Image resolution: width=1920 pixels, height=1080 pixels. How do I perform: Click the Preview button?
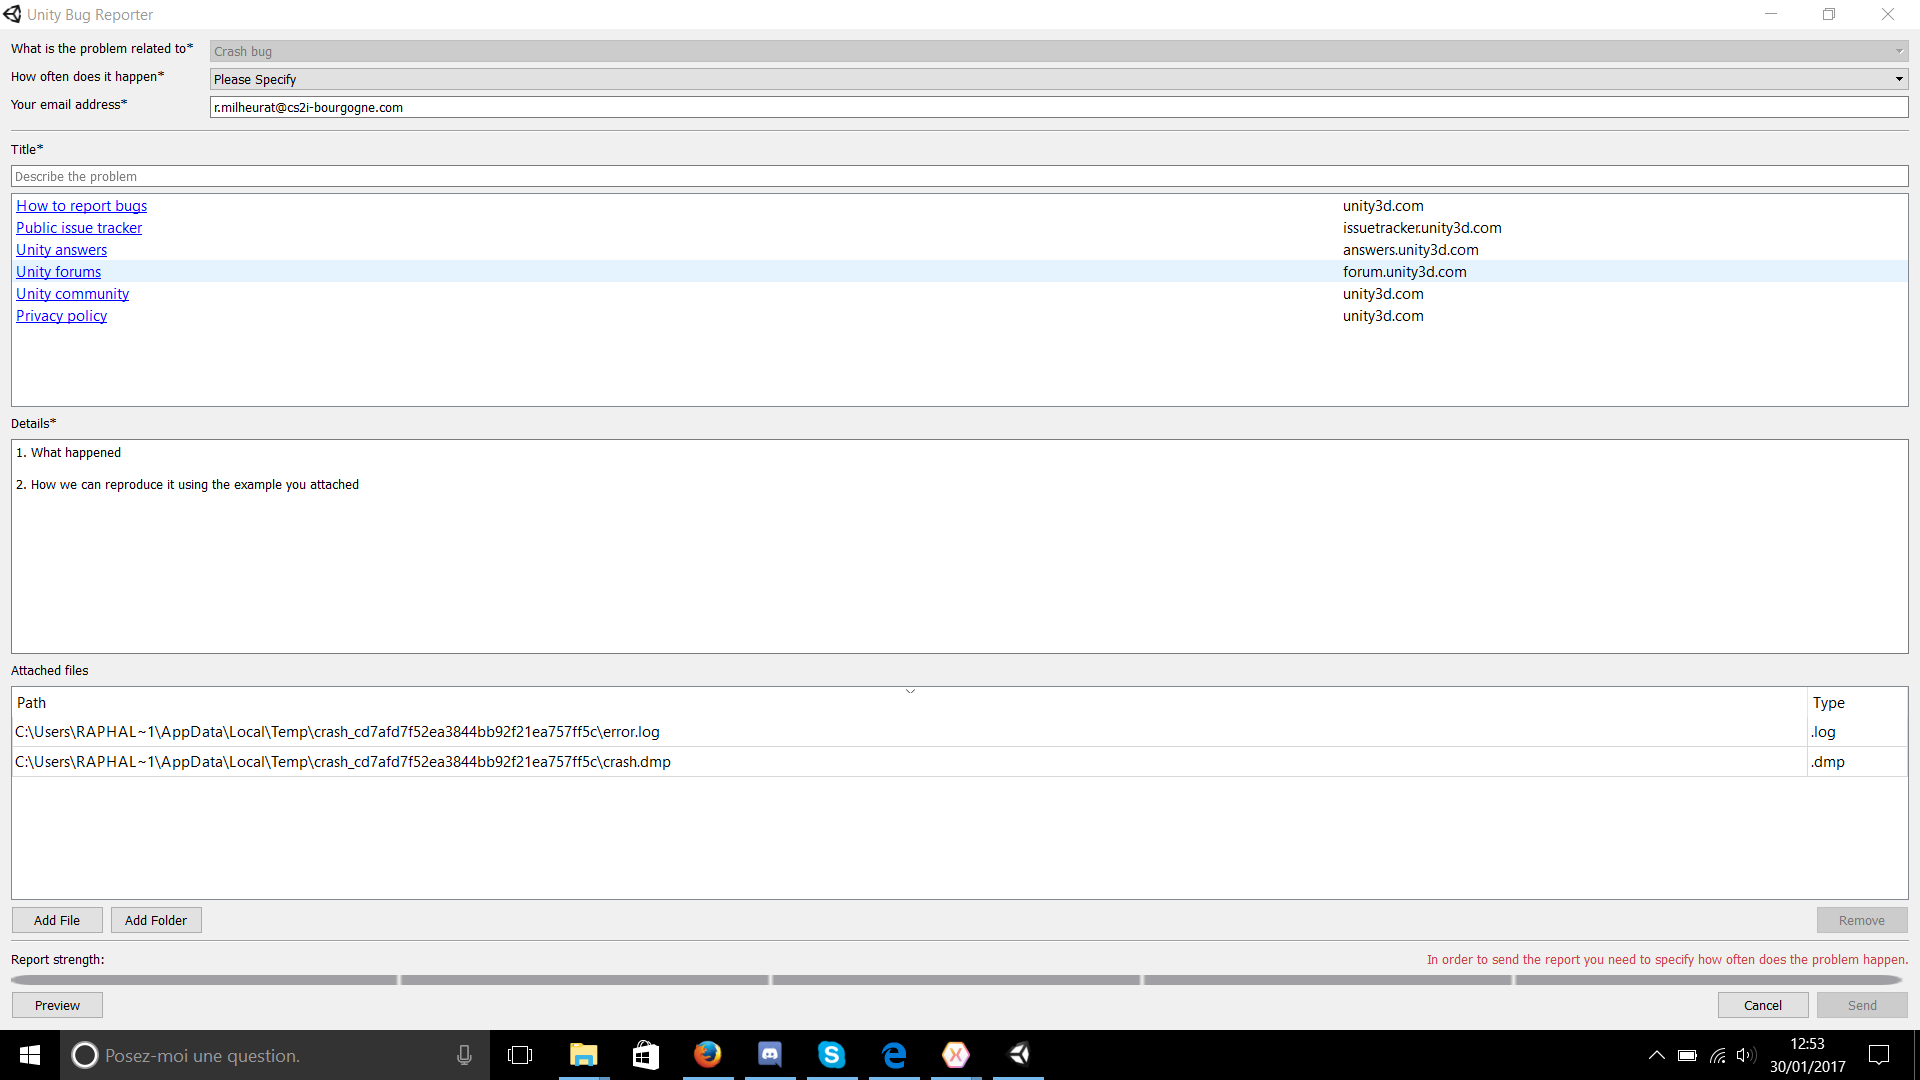coord(57,1005)
